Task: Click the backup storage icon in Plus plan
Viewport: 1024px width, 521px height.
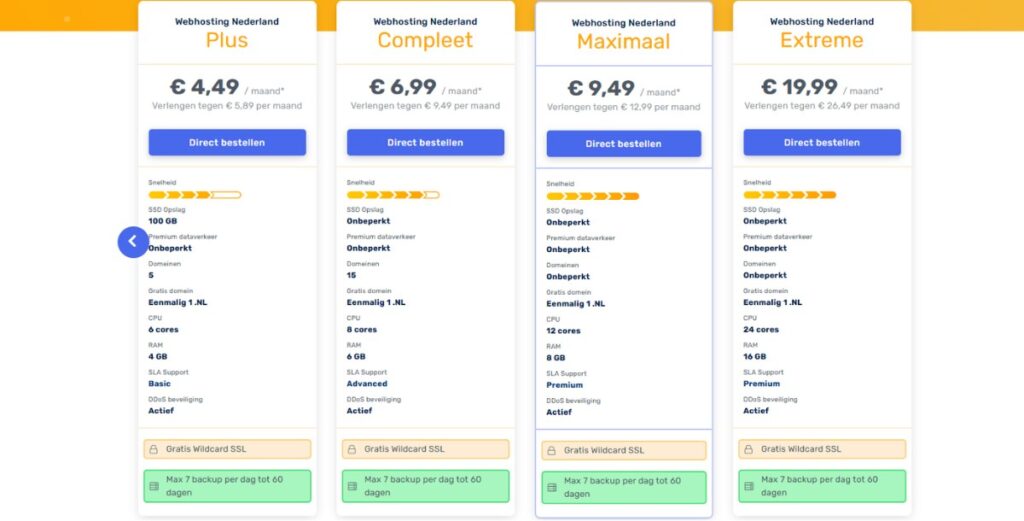Action: 154,486
